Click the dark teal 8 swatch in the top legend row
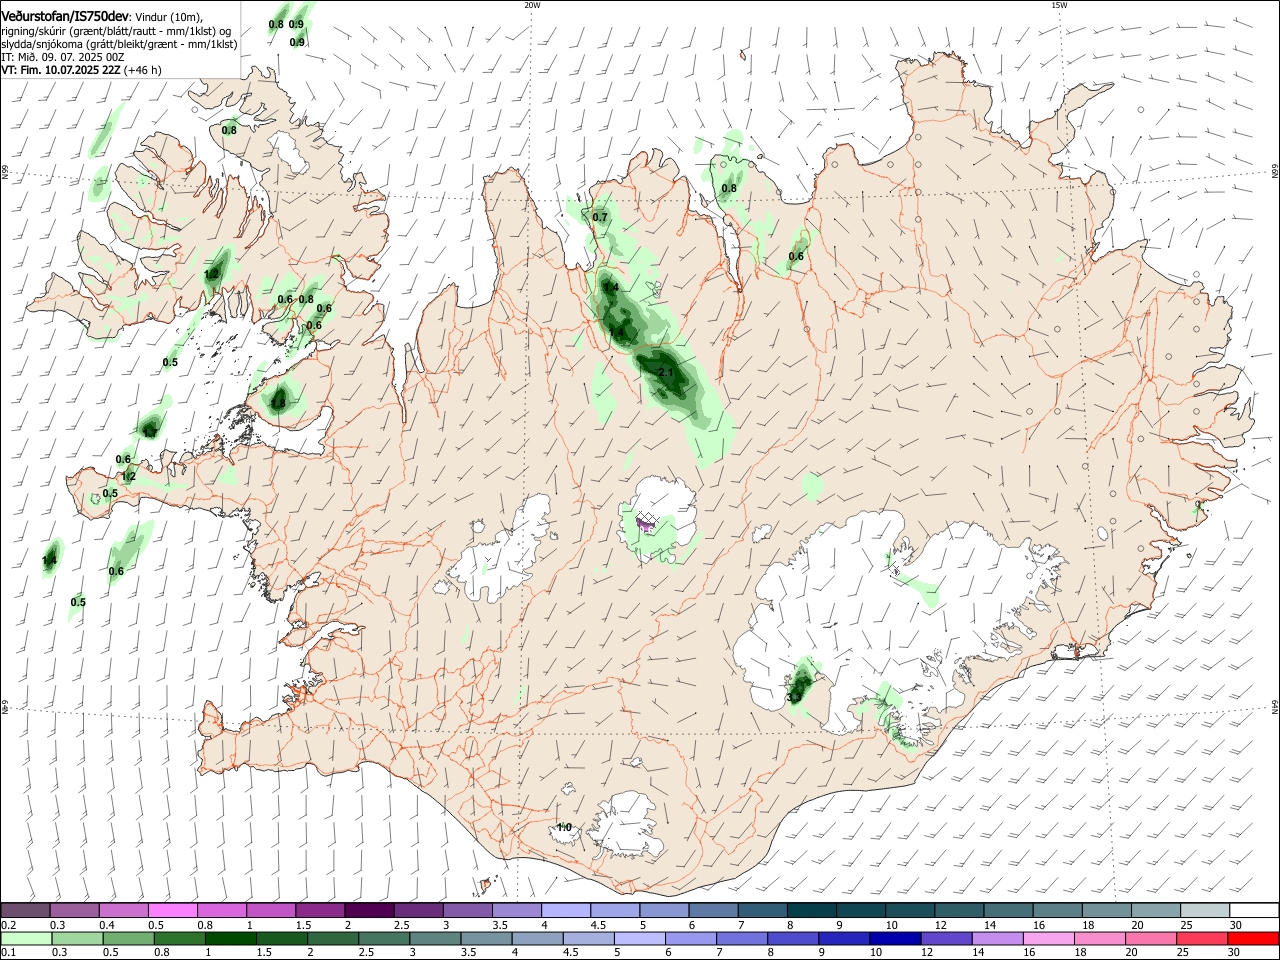This screenshot has width=1280, height=960. coord(811,911)
